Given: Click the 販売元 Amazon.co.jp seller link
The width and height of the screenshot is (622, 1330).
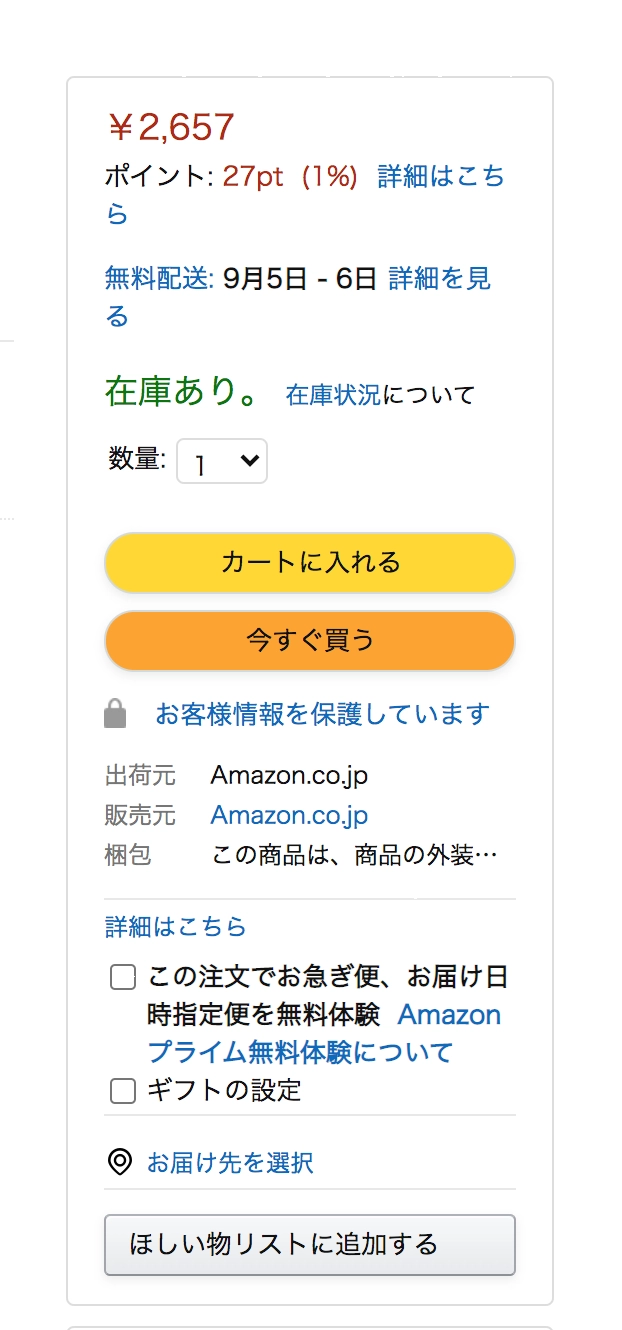Looking at the screenshot, I should tap(289, 815).
